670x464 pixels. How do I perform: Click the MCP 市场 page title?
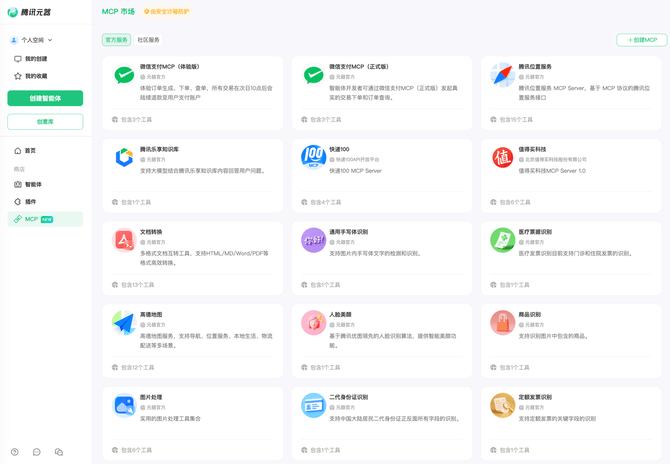coord(118,12)
